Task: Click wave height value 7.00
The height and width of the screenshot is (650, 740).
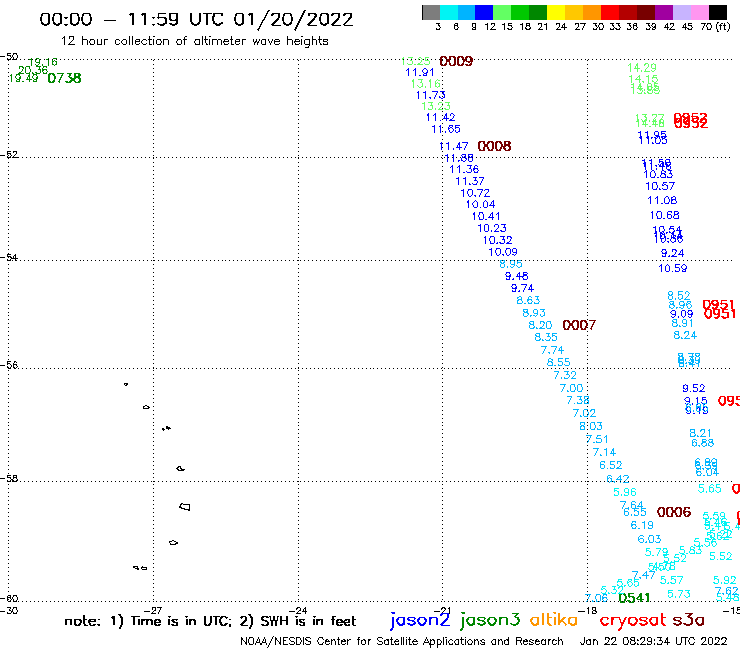Action: [x=572, y=388]
